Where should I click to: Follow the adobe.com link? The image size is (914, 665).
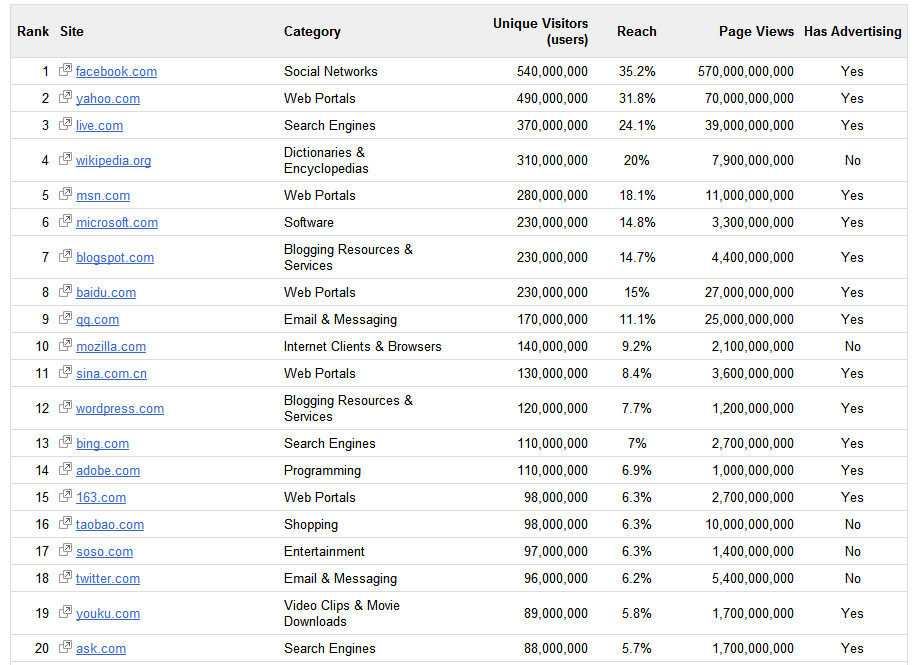tap(108, 470)
